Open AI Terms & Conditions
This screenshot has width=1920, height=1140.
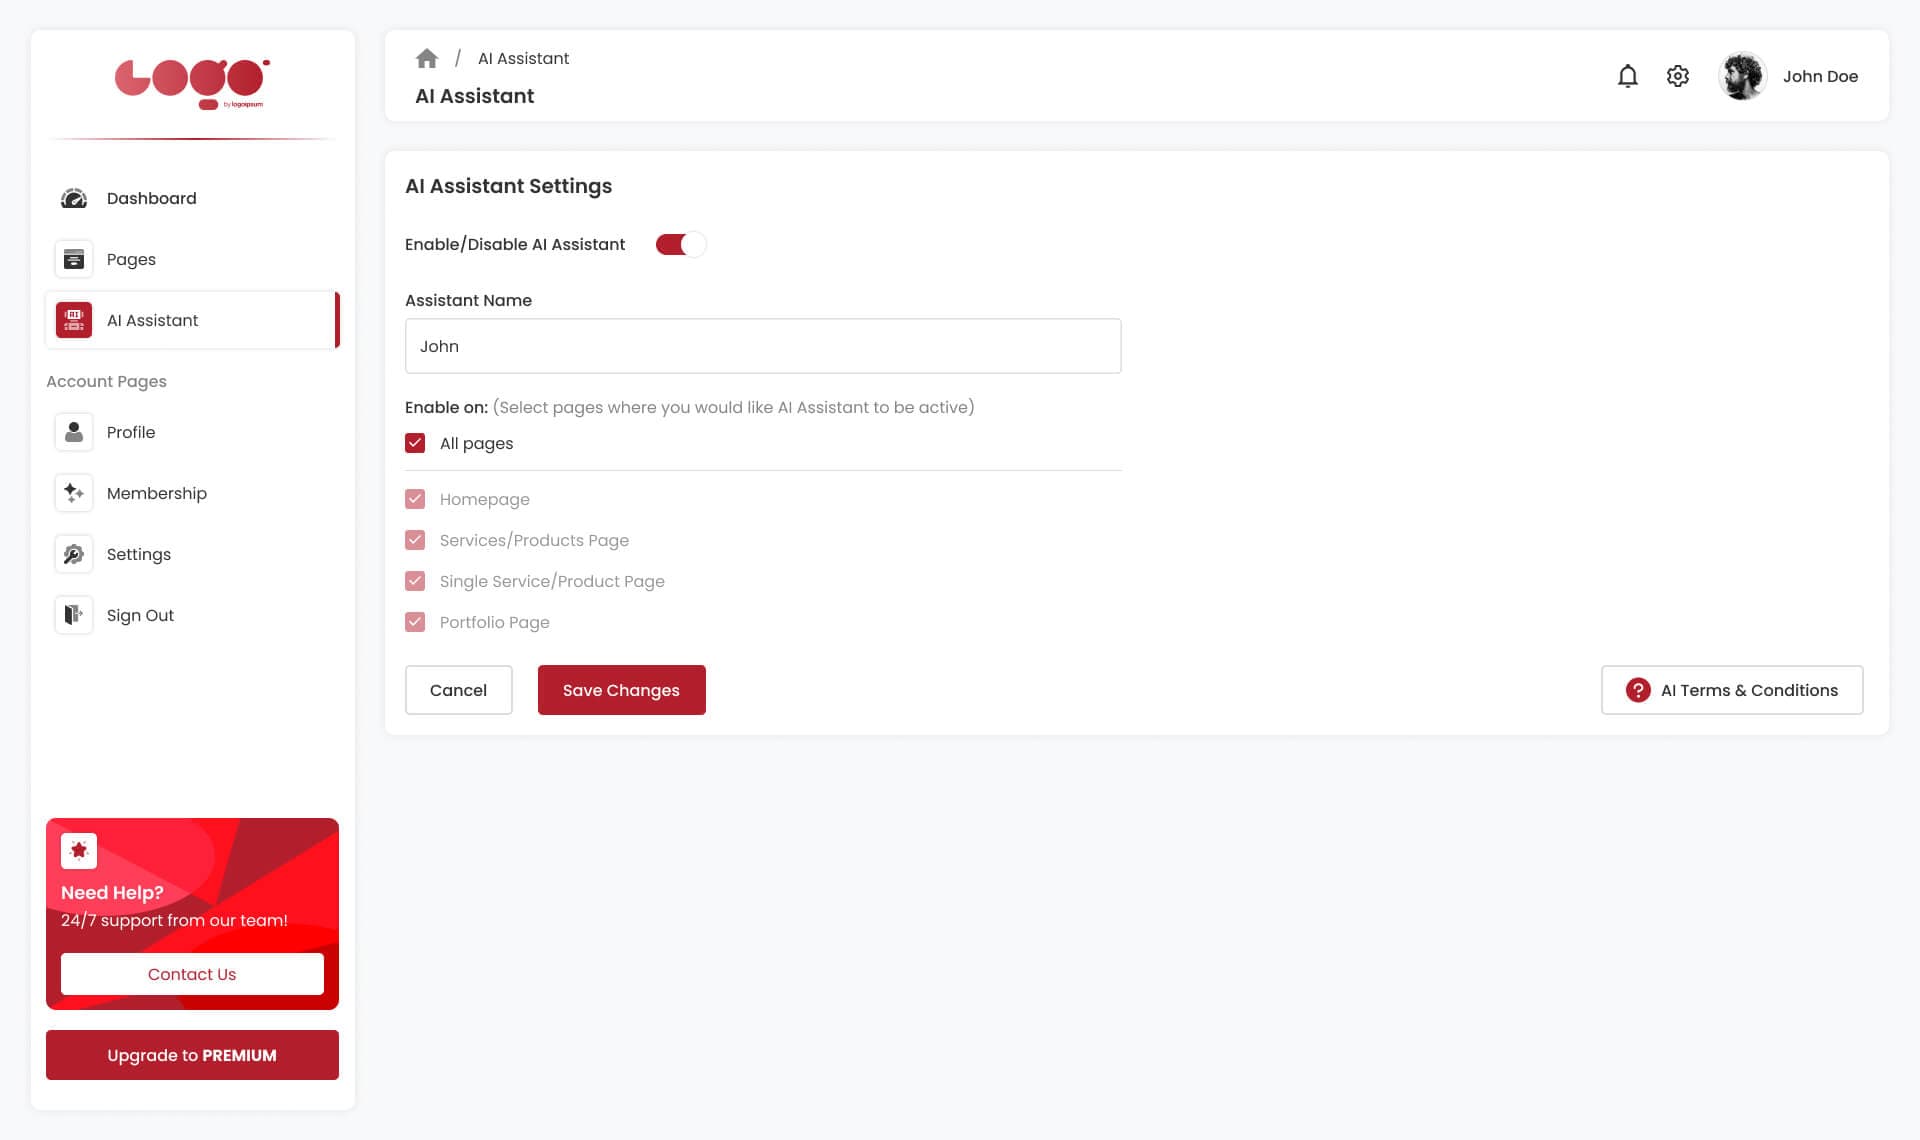1731,690
